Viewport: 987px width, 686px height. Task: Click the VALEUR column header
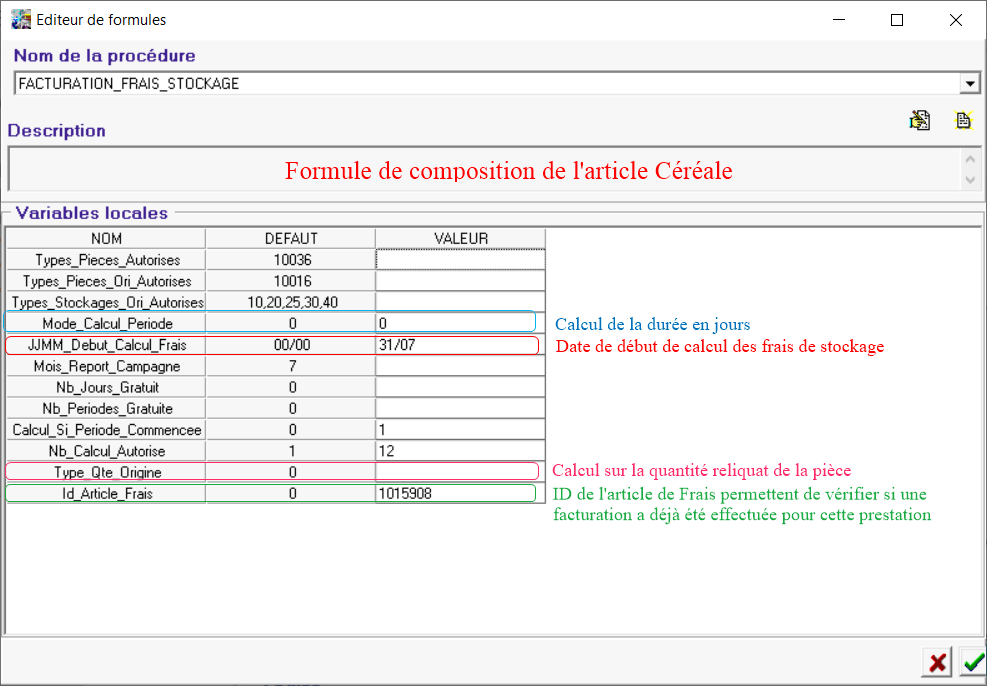point(460,238)
